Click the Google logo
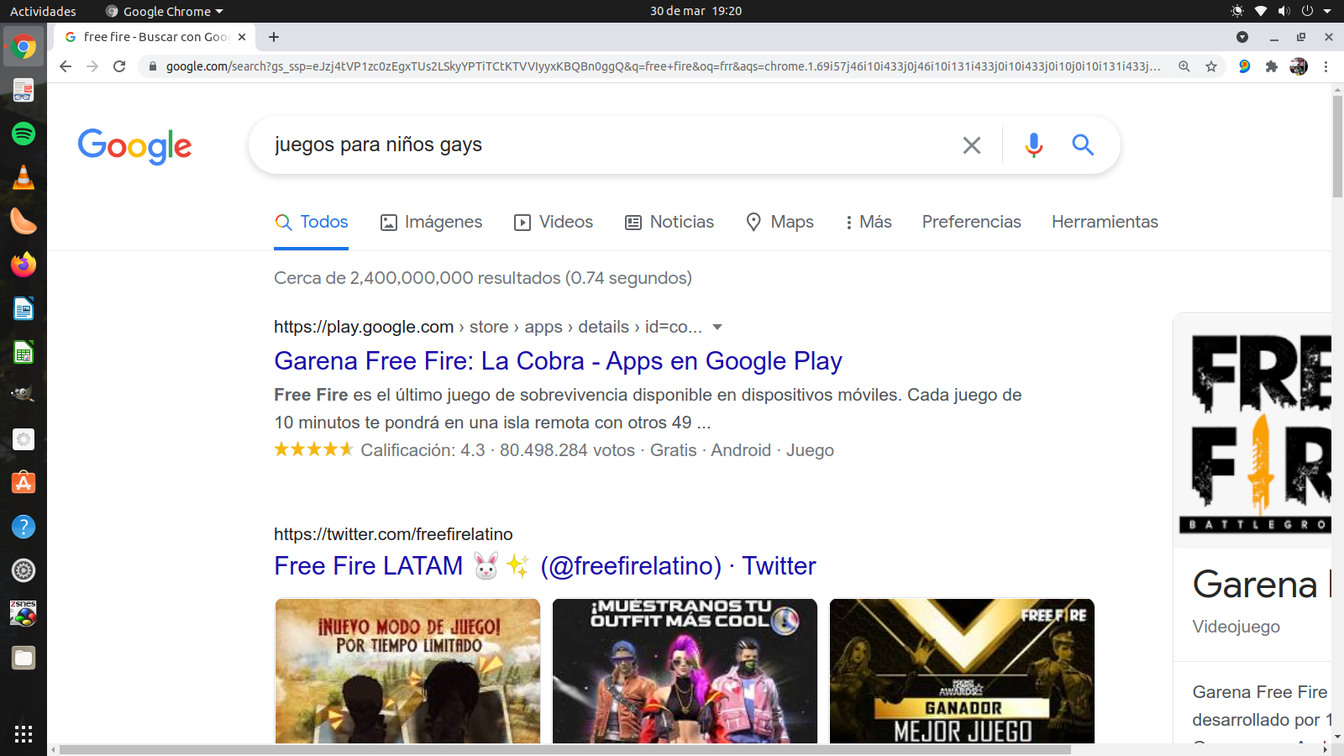Image resolution: width=1344 pixels, height=756 pixels. point(135,147)
